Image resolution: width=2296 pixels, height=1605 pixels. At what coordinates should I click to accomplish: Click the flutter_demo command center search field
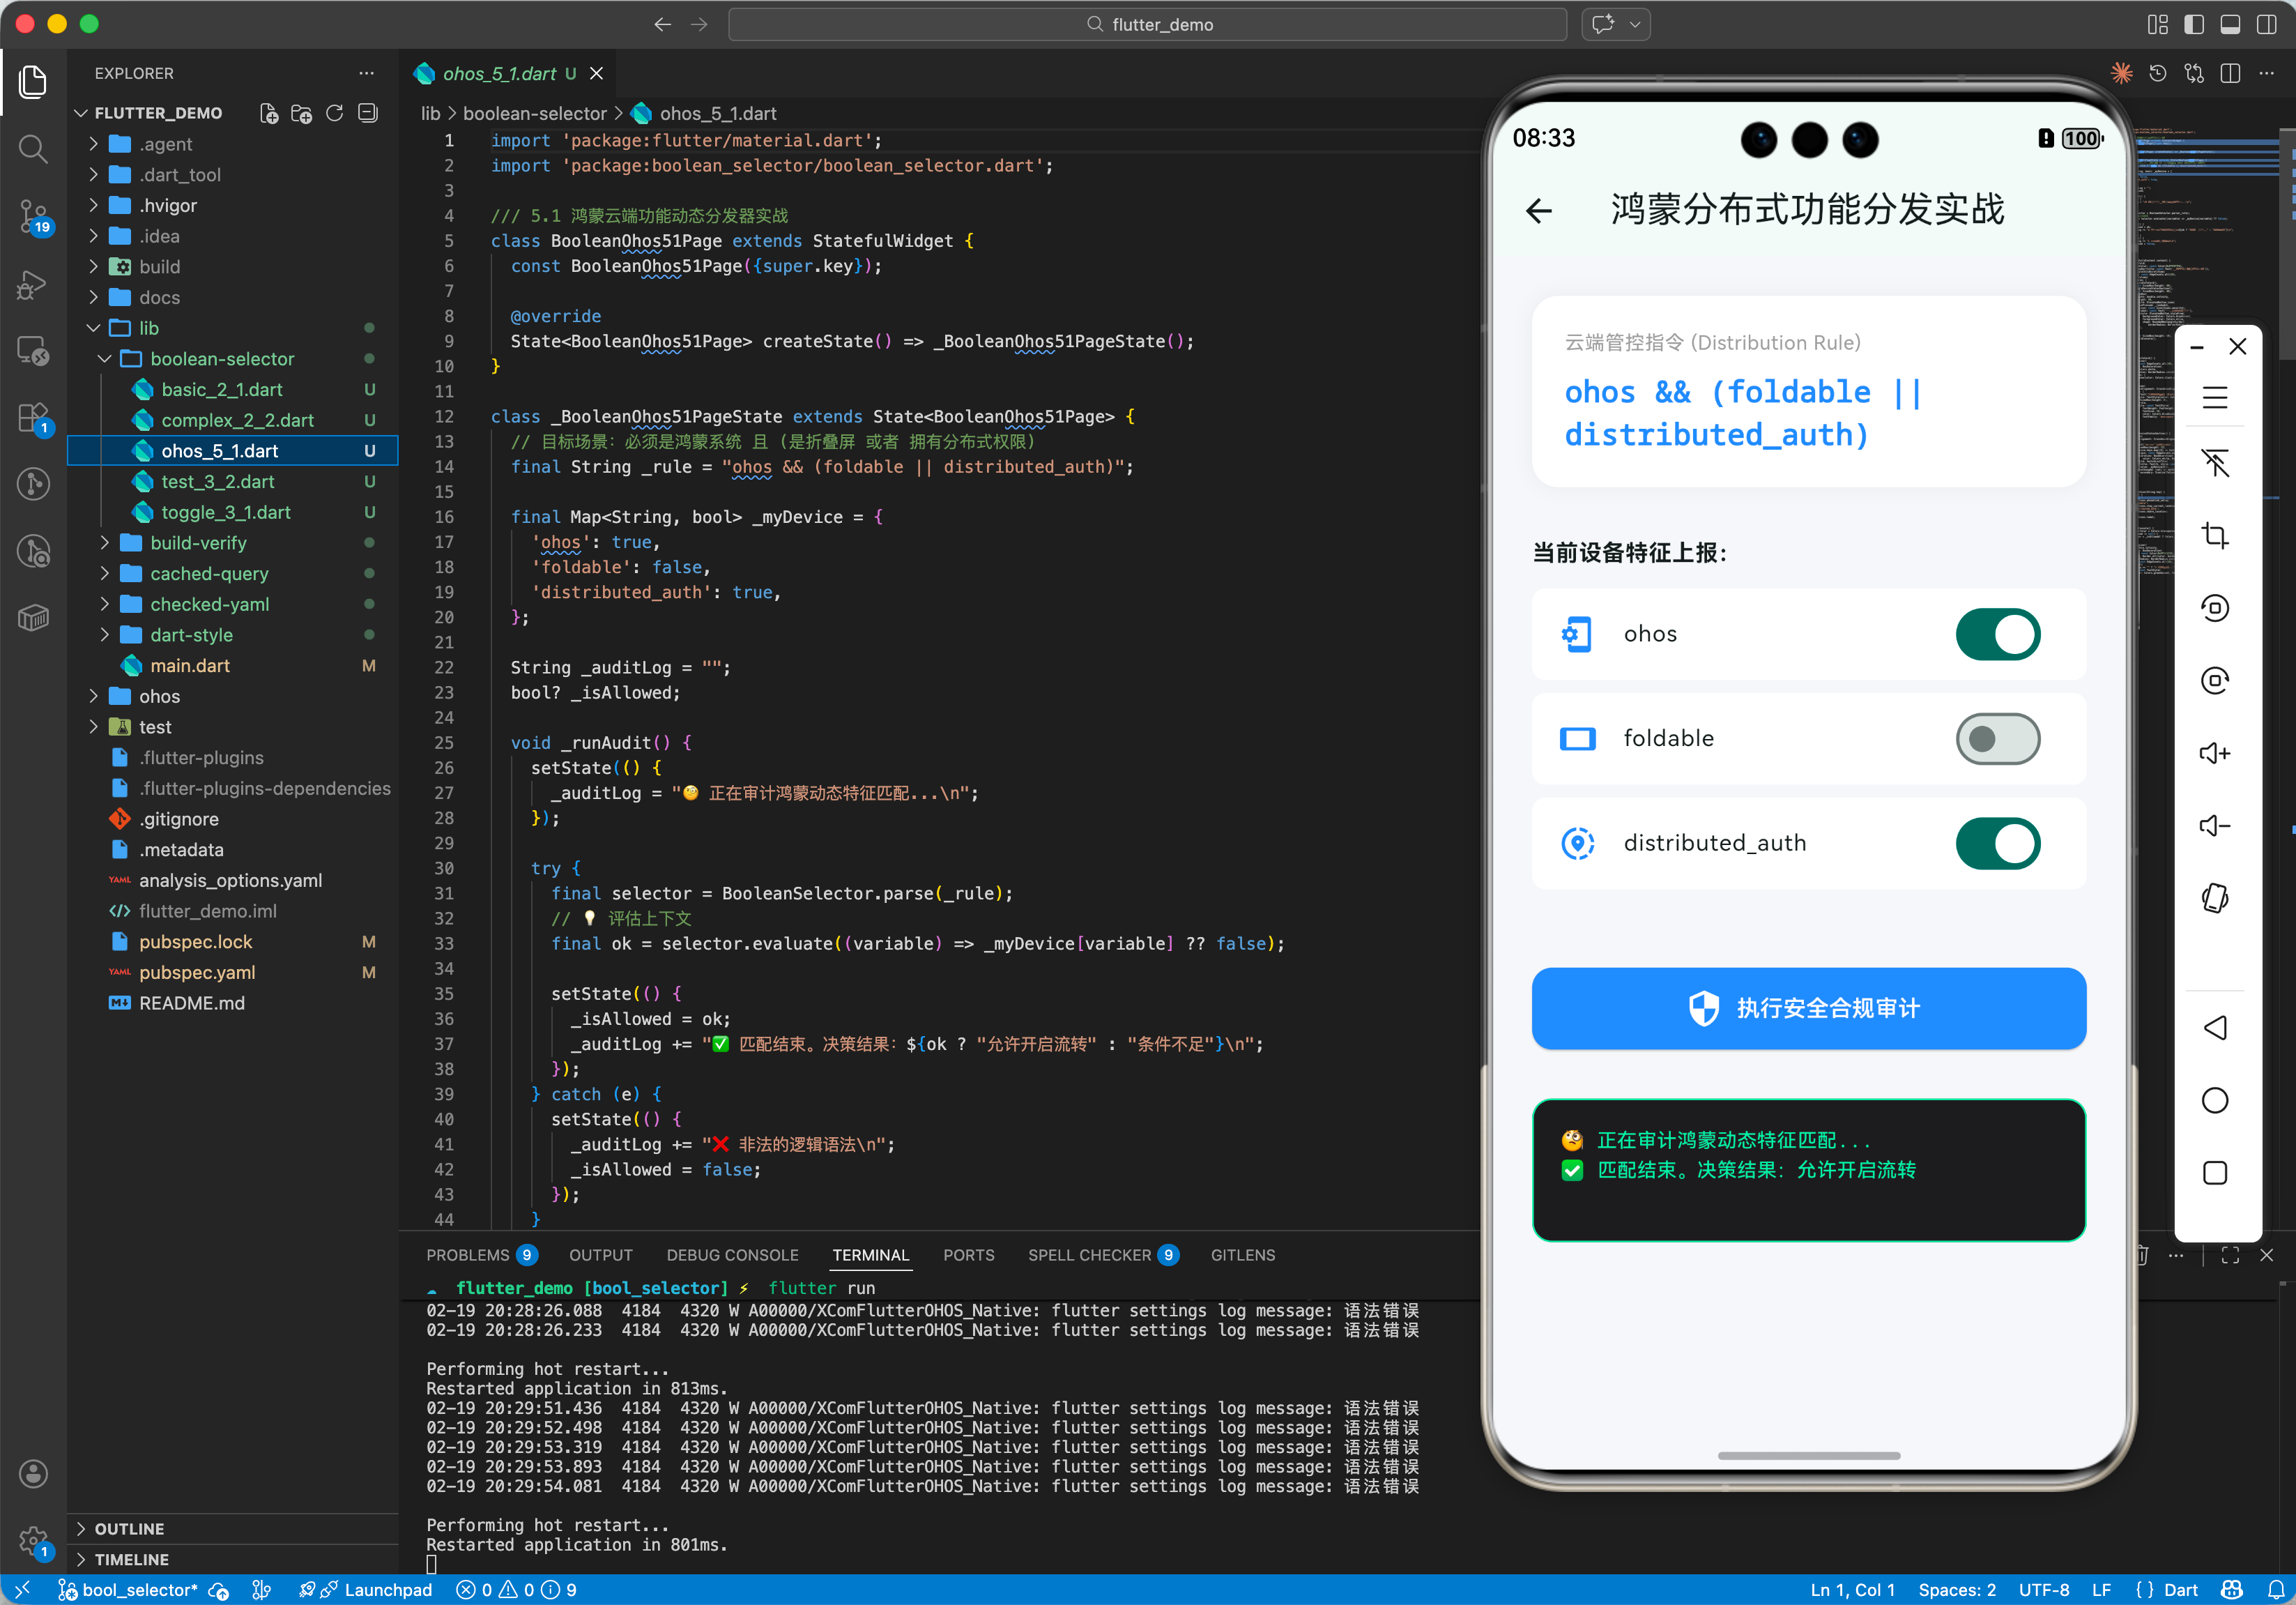(x=1147, y=24)
